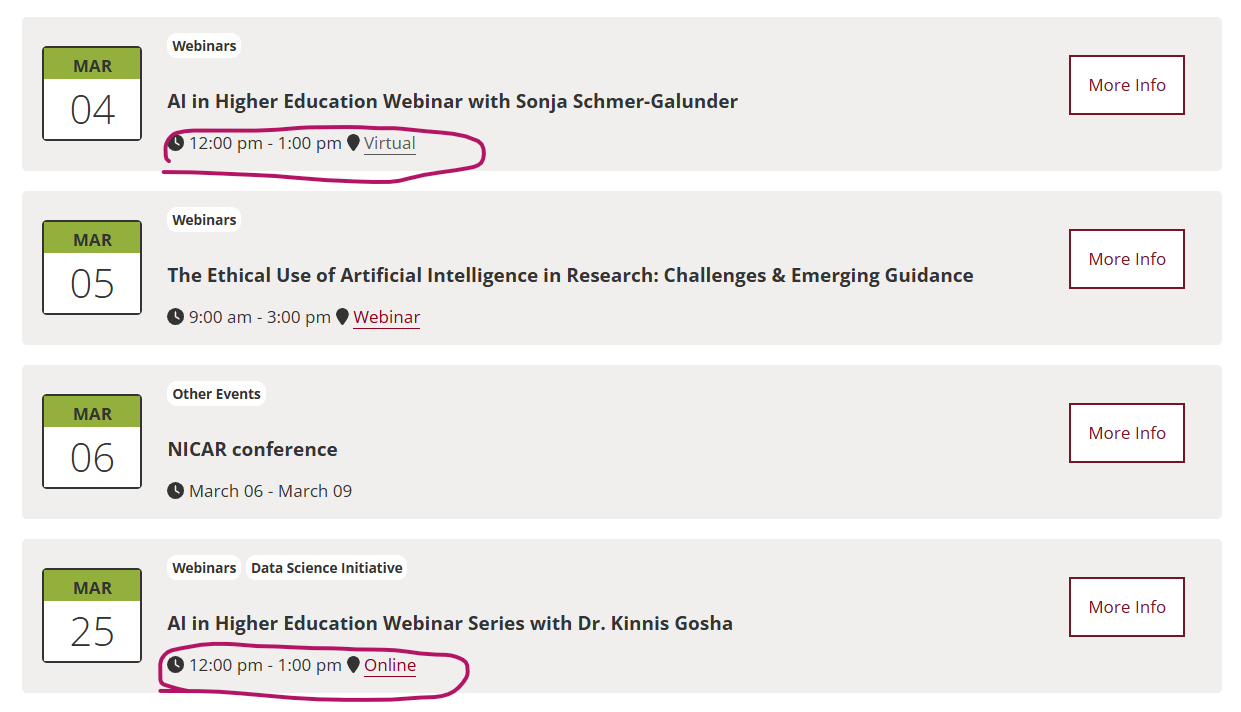Follow the Online location link

coord(390,665)
